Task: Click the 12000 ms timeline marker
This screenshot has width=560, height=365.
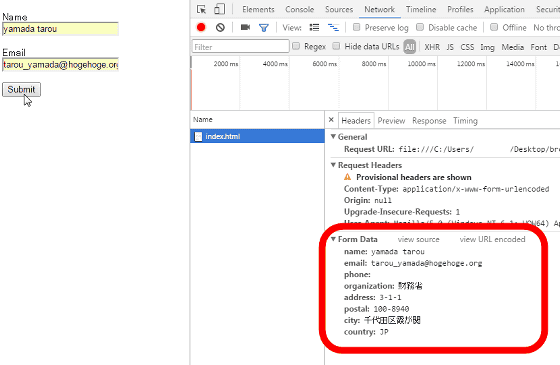Action: (x=471, y=64)
